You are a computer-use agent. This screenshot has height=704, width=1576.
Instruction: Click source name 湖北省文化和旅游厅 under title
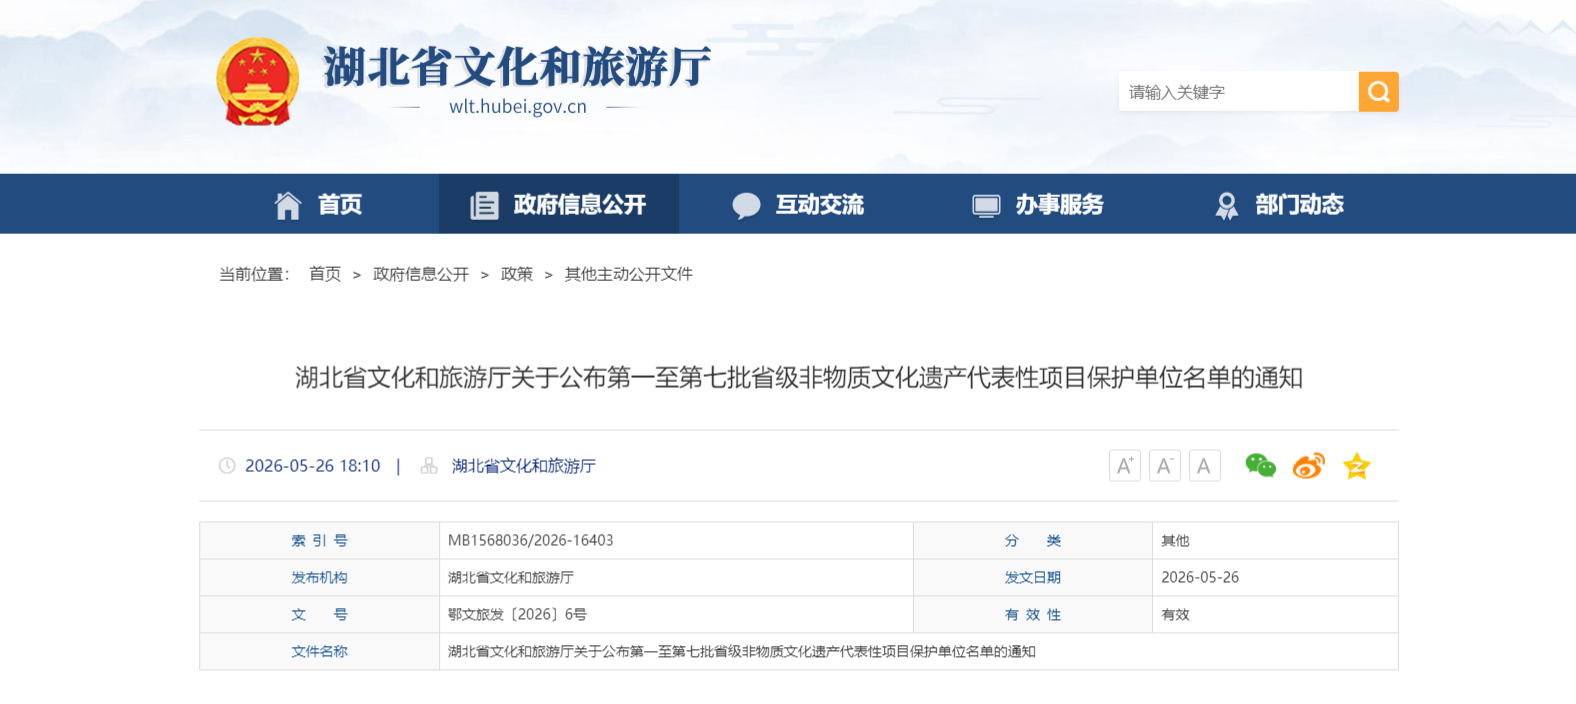524,466
